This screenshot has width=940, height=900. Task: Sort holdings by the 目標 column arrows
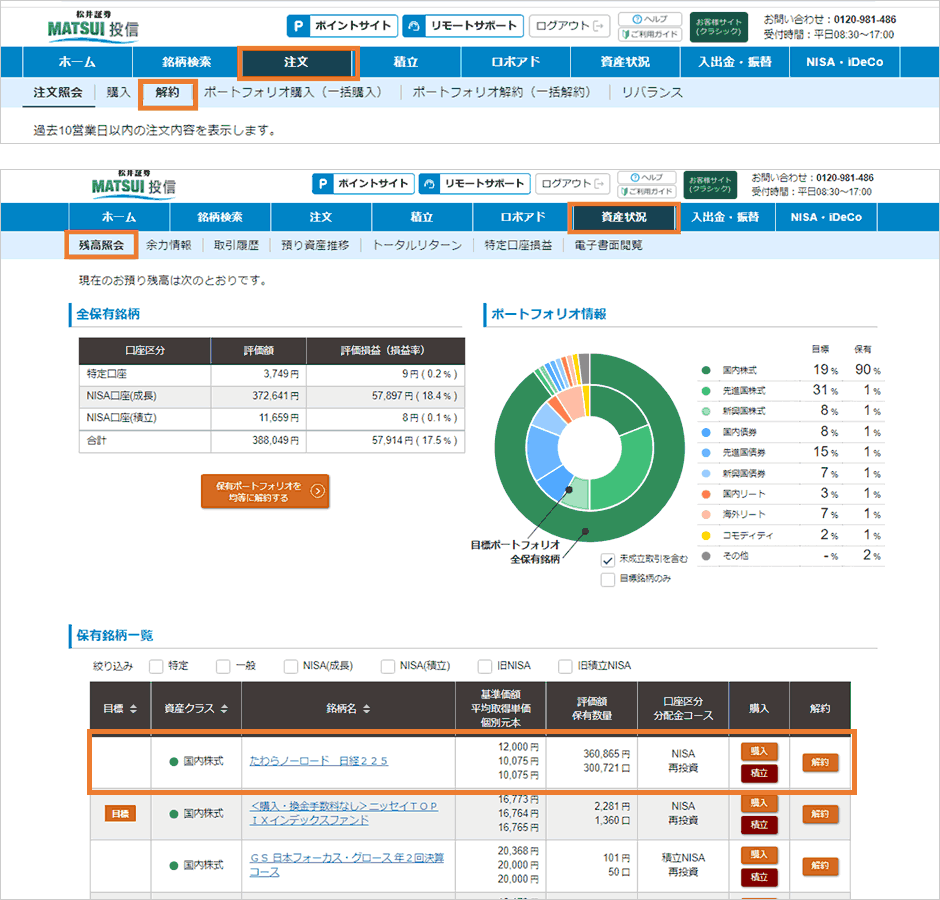point(133,708)
